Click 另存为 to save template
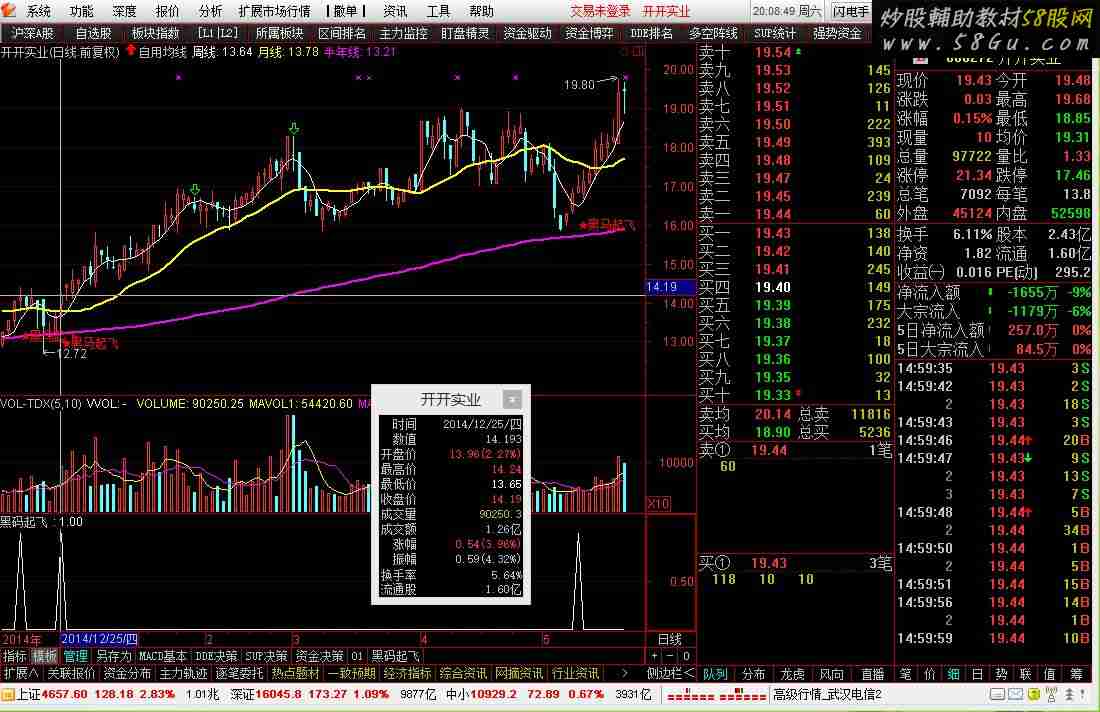Viewport: 1100px width, 712px height. point(114,657)
